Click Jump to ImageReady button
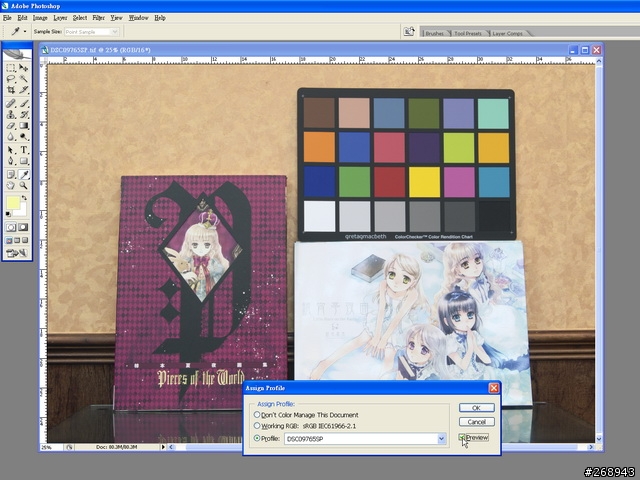Image resolution: width=640 pixels, height=480 pixels. tap(17, 253)
